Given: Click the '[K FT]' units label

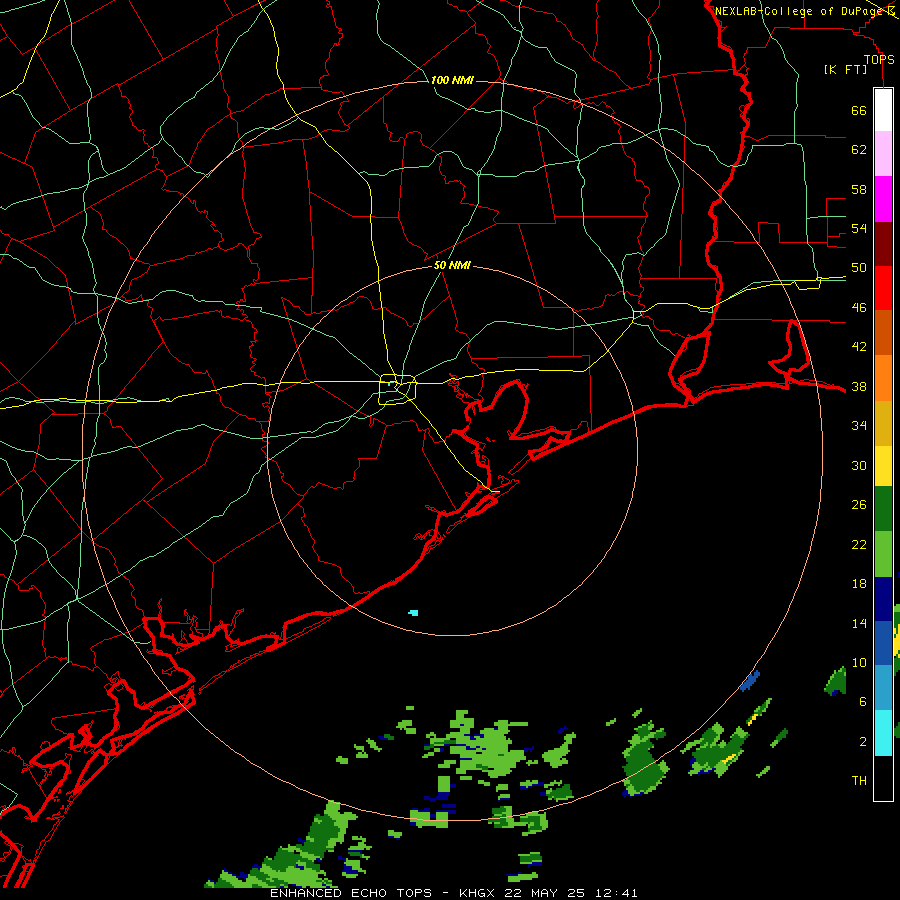Looking at the screenshot, I should [845, 69].
